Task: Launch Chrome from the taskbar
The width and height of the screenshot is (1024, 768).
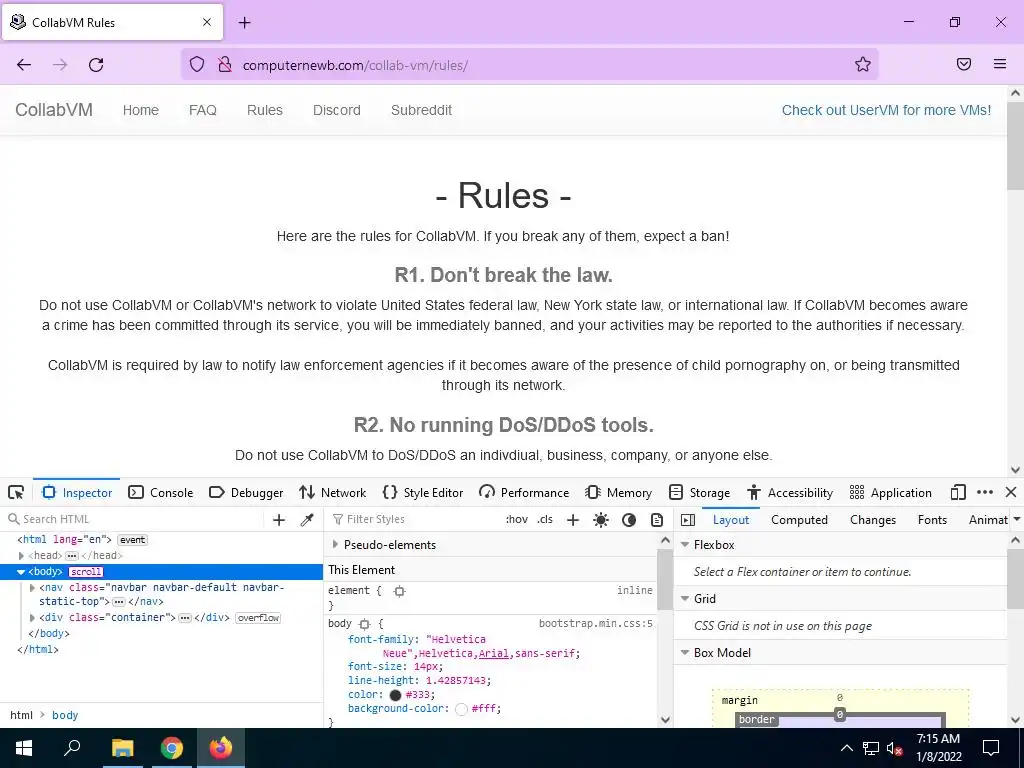Action: (x=172, y=748)
